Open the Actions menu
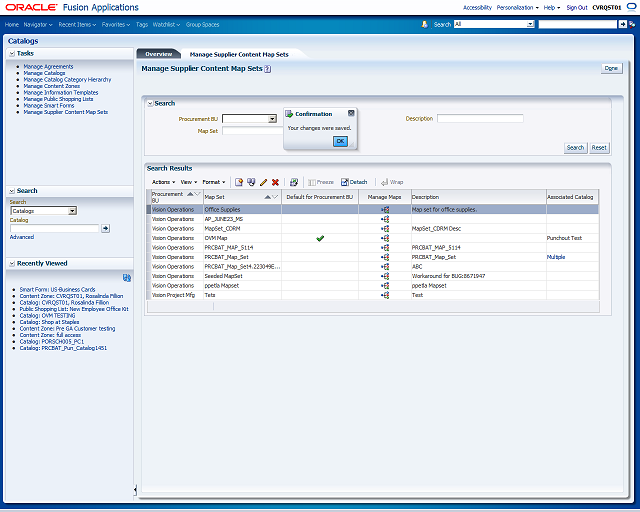 [x=163, y=182]
